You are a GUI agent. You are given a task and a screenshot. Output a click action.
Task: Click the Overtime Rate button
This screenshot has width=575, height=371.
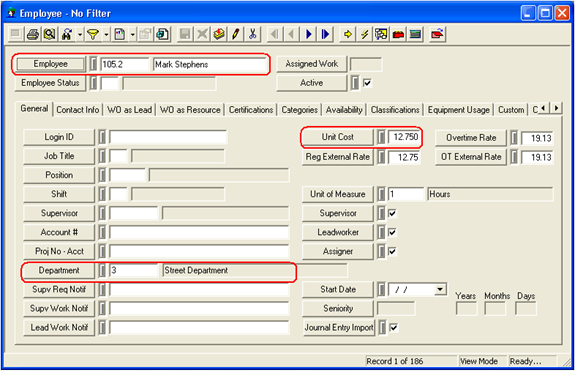[471, 137]
